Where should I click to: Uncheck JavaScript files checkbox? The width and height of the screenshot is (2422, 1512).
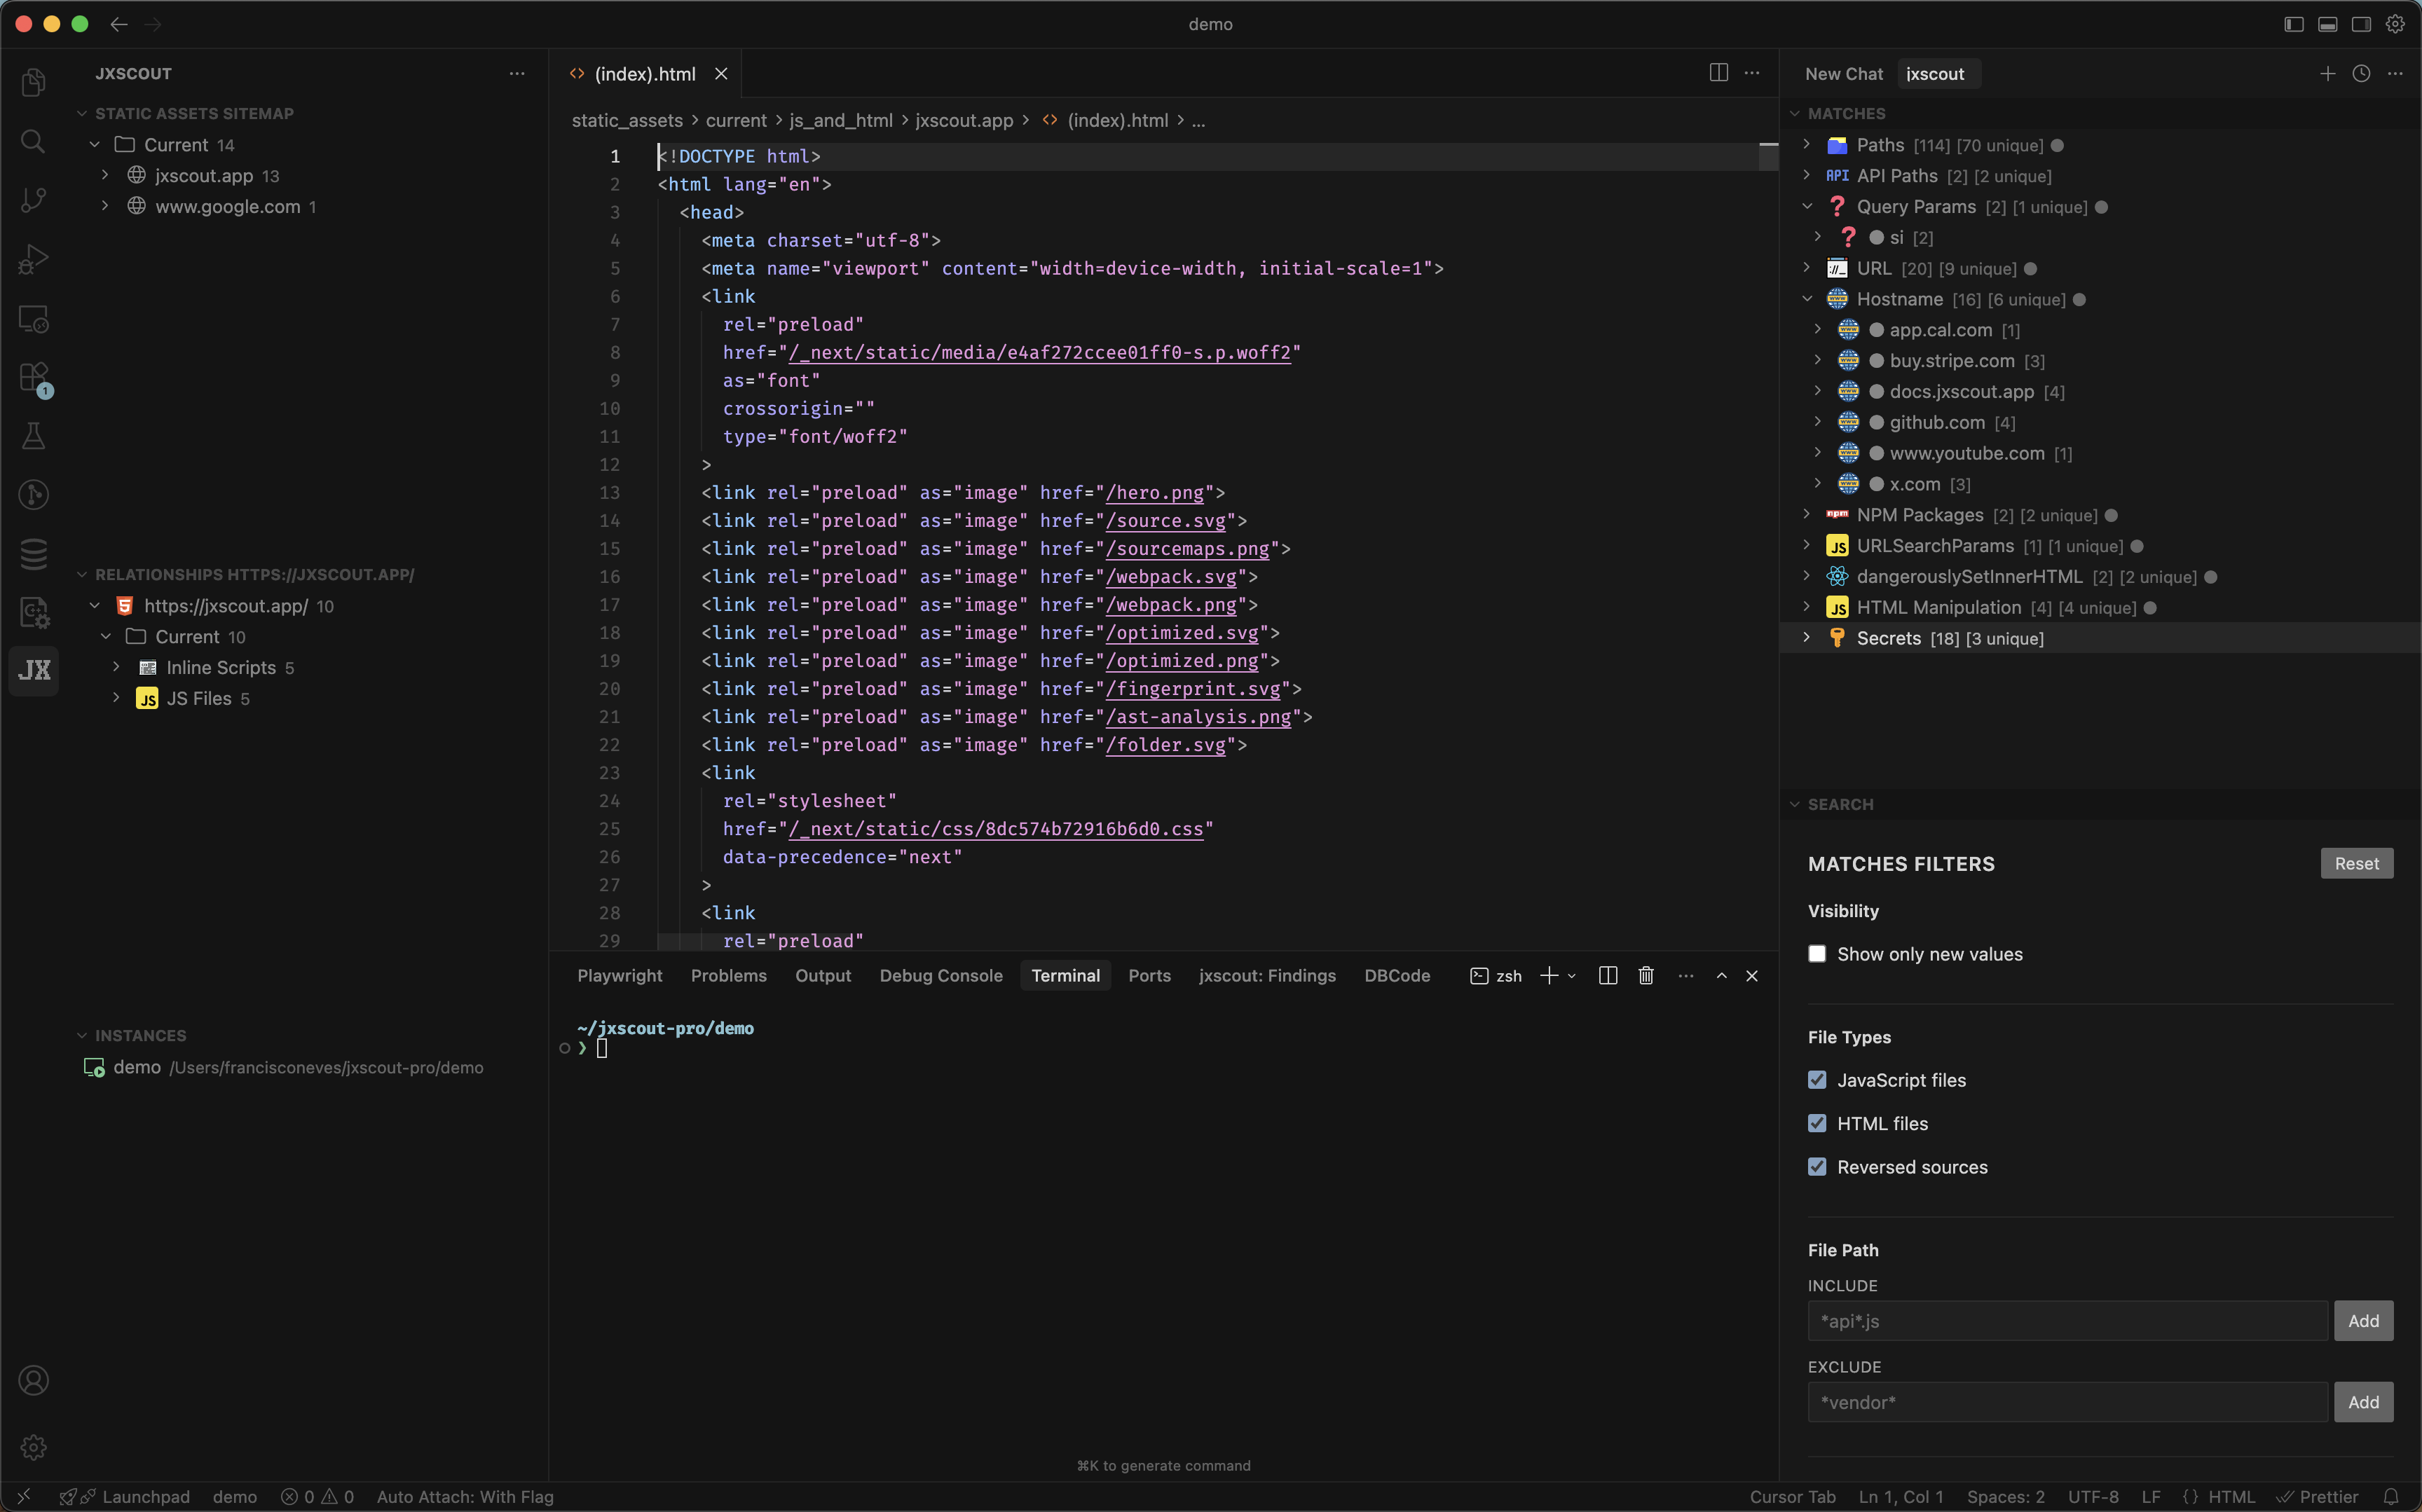pyautogui.click(x=1817, y=1080)
